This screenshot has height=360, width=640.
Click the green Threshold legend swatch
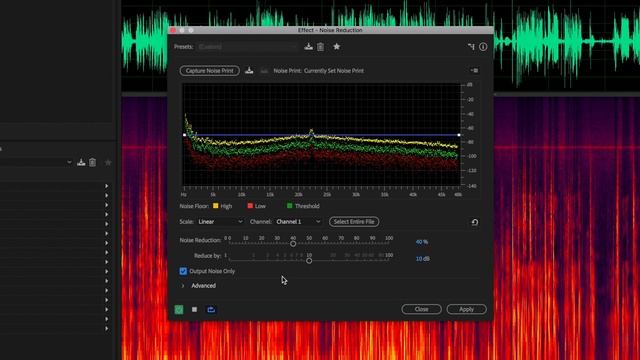[289, 206]
